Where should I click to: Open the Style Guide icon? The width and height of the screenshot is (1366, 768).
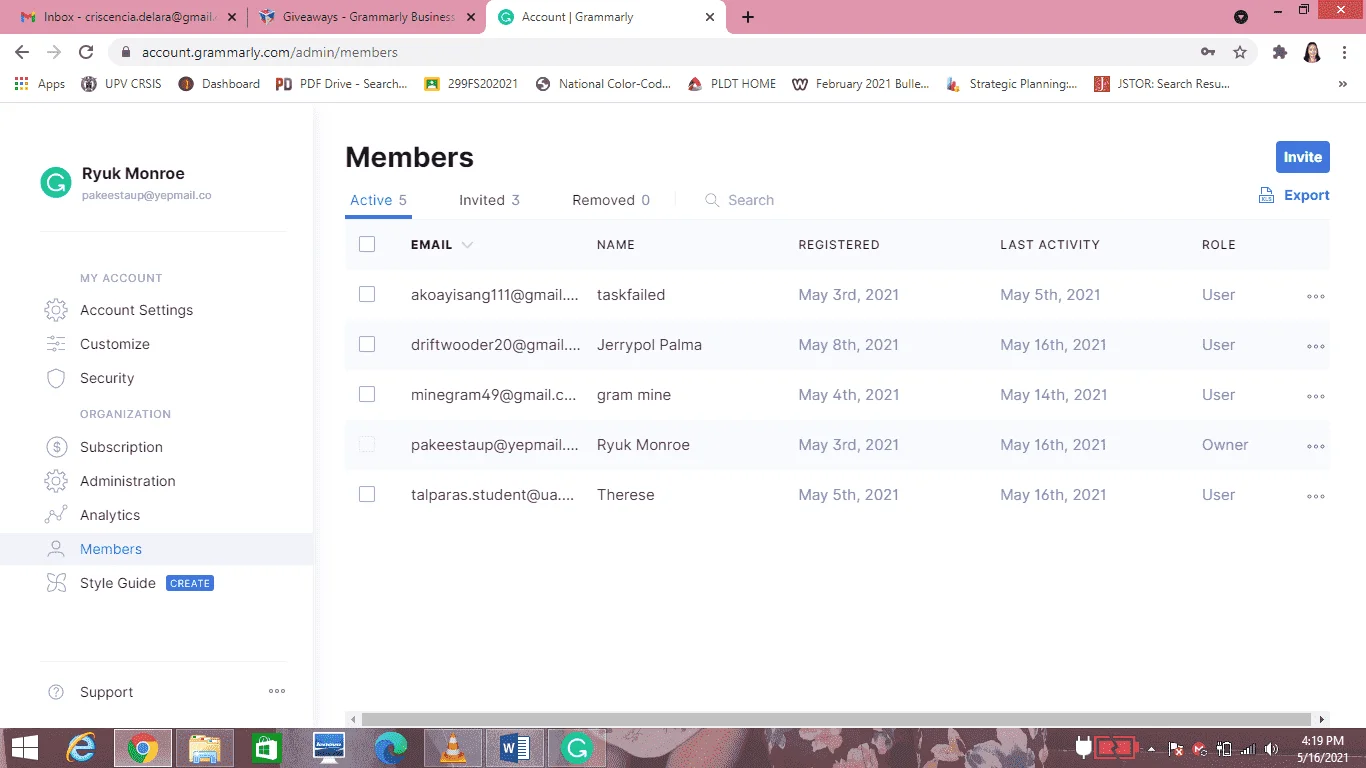56,583
